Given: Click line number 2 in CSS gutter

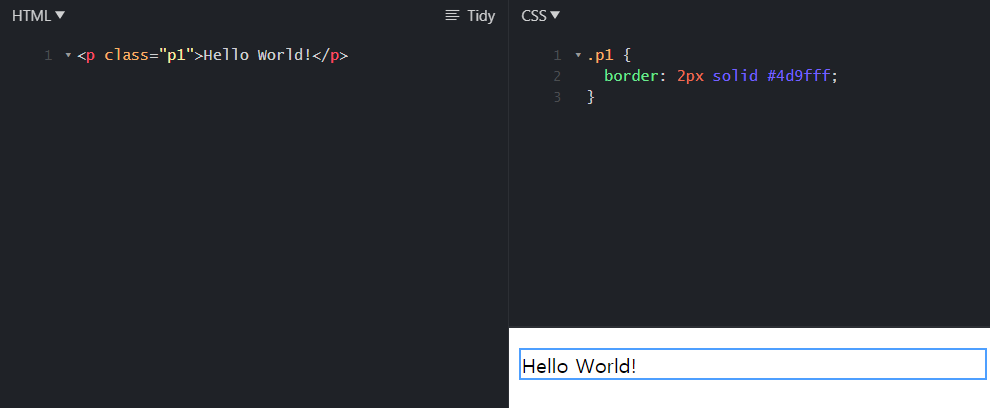Looking at the screenshot, I should pyautogui.click(x=557, y=76).
